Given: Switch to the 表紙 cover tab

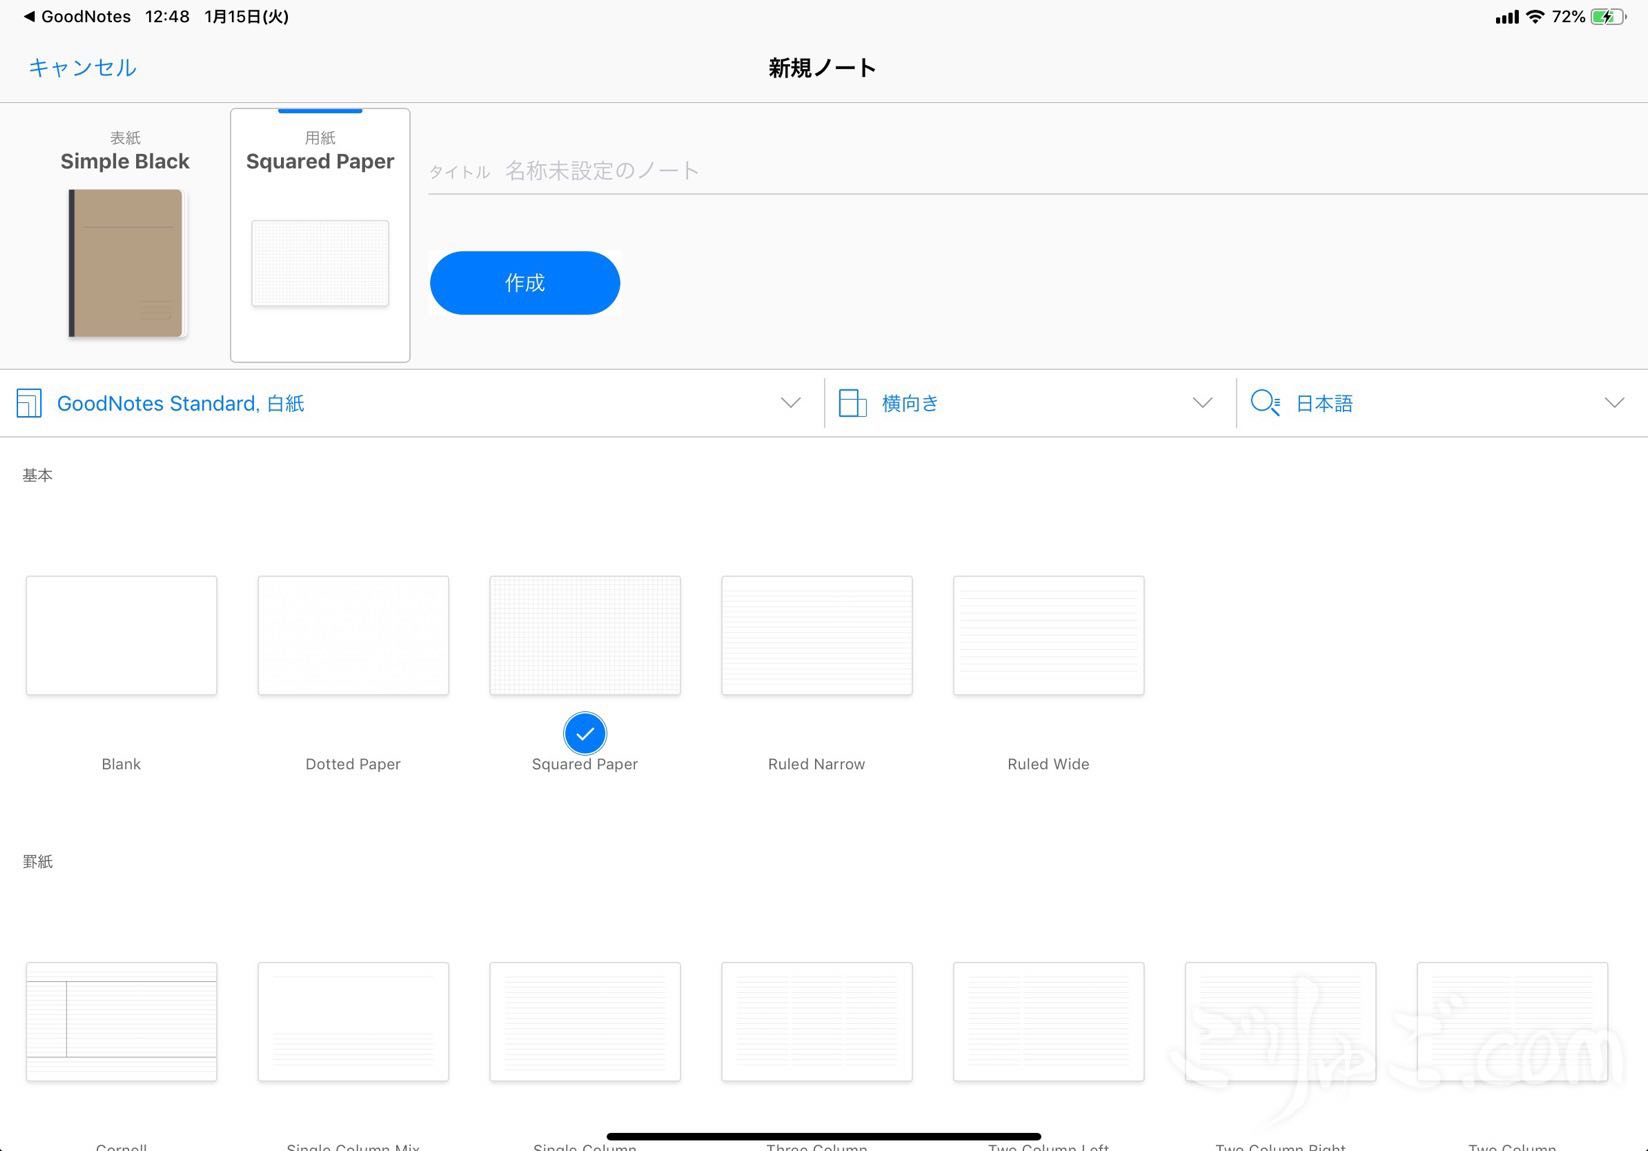Looking at the screenshot, I should click(125, 150).
